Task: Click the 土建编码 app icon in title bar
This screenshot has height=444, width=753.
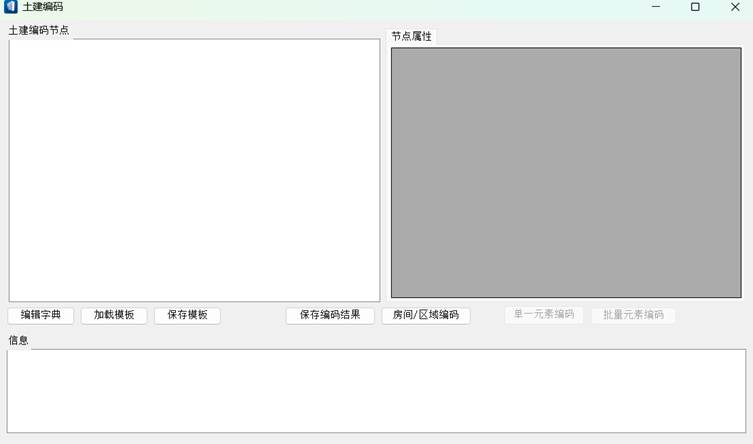Action: (x=11, y=7)
